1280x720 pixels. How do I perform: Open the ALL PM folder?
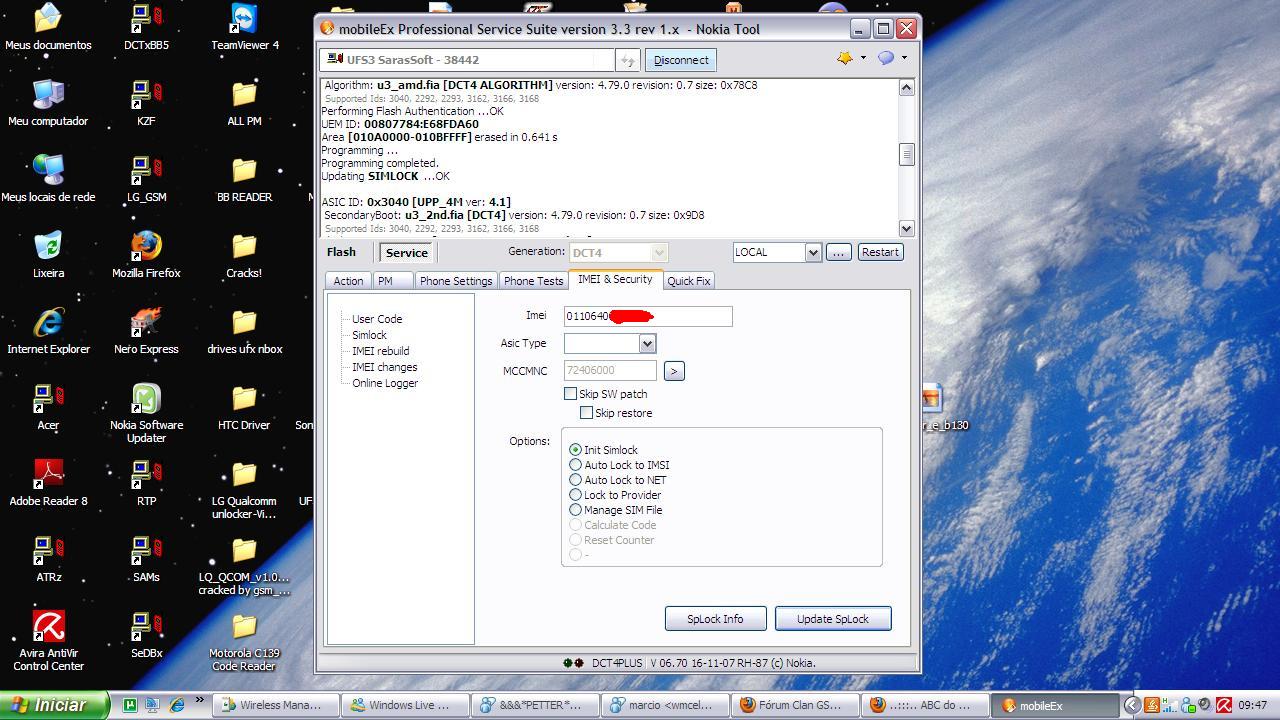244,103
